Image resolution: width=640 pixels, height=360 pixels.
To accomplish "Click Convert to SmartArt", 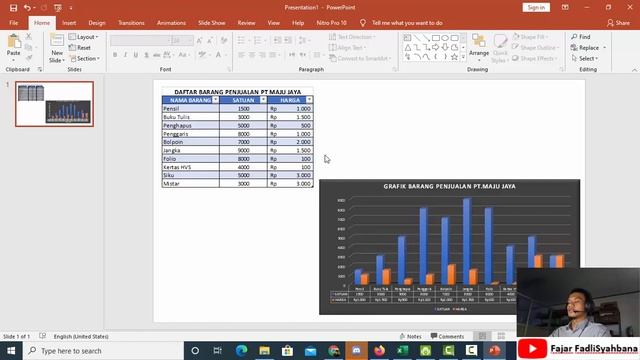I will click(360, 58).
